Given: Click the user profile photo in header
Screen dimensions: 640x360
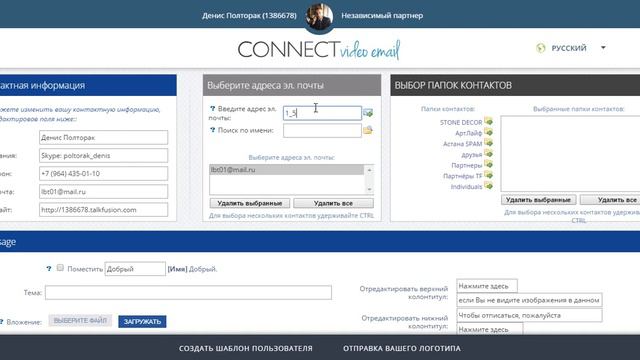Looking at the screenshot, I should tap(319, 17).
